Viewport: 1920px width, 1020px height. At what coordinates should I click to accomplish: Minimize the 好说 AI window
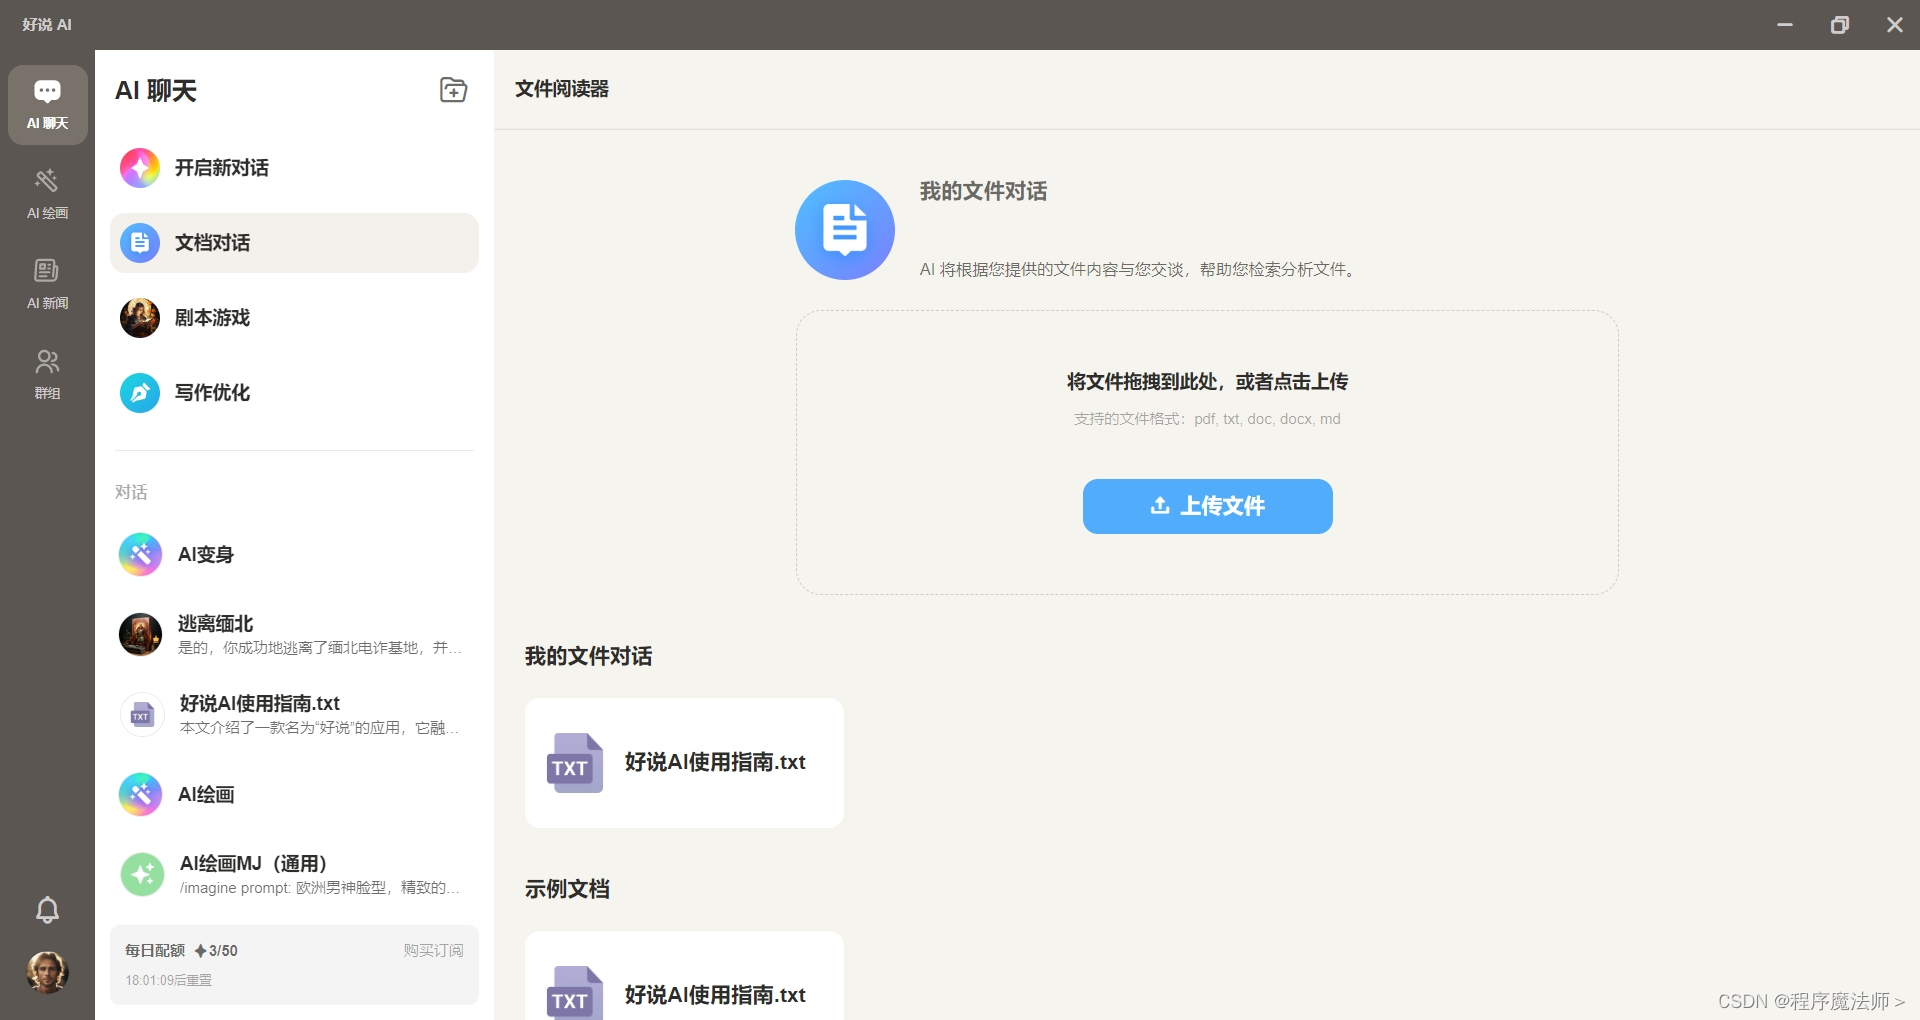coord(1785,24)
